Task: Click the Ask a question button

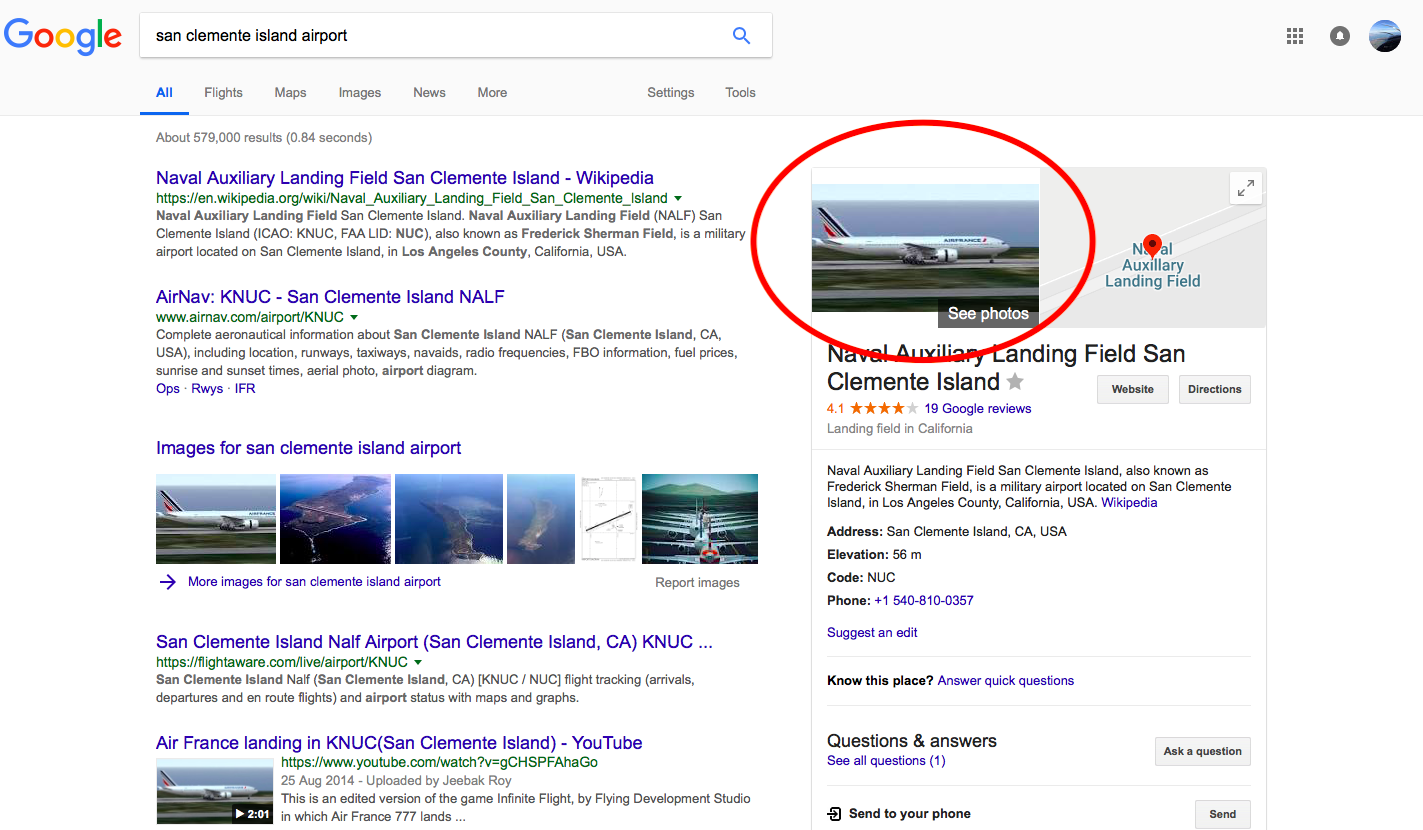Action: (1203, 752)
